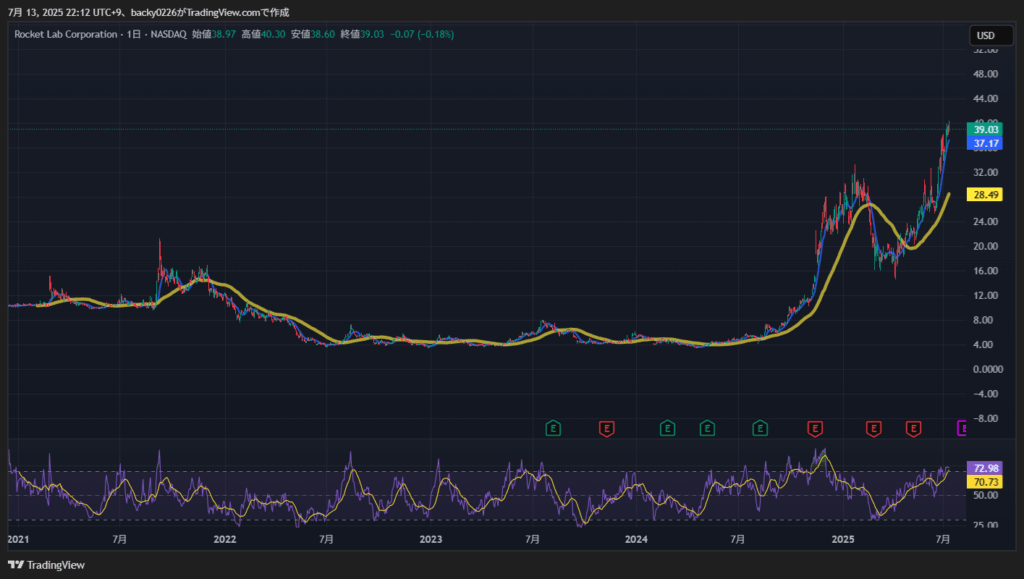The image size is (1024, 579).
Task: Select the red earnings marker for February 2025
Action: [x=873, y=428]
